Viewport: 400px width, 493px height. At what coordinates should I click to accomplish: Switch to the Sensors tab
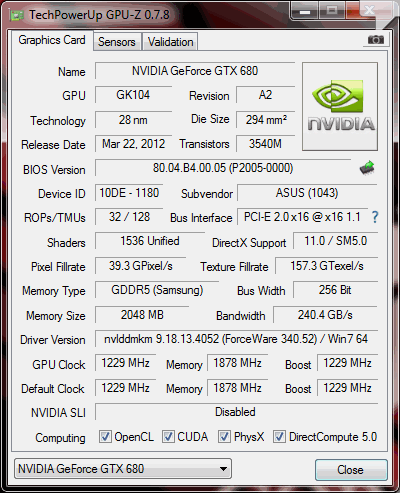(117, 42)
